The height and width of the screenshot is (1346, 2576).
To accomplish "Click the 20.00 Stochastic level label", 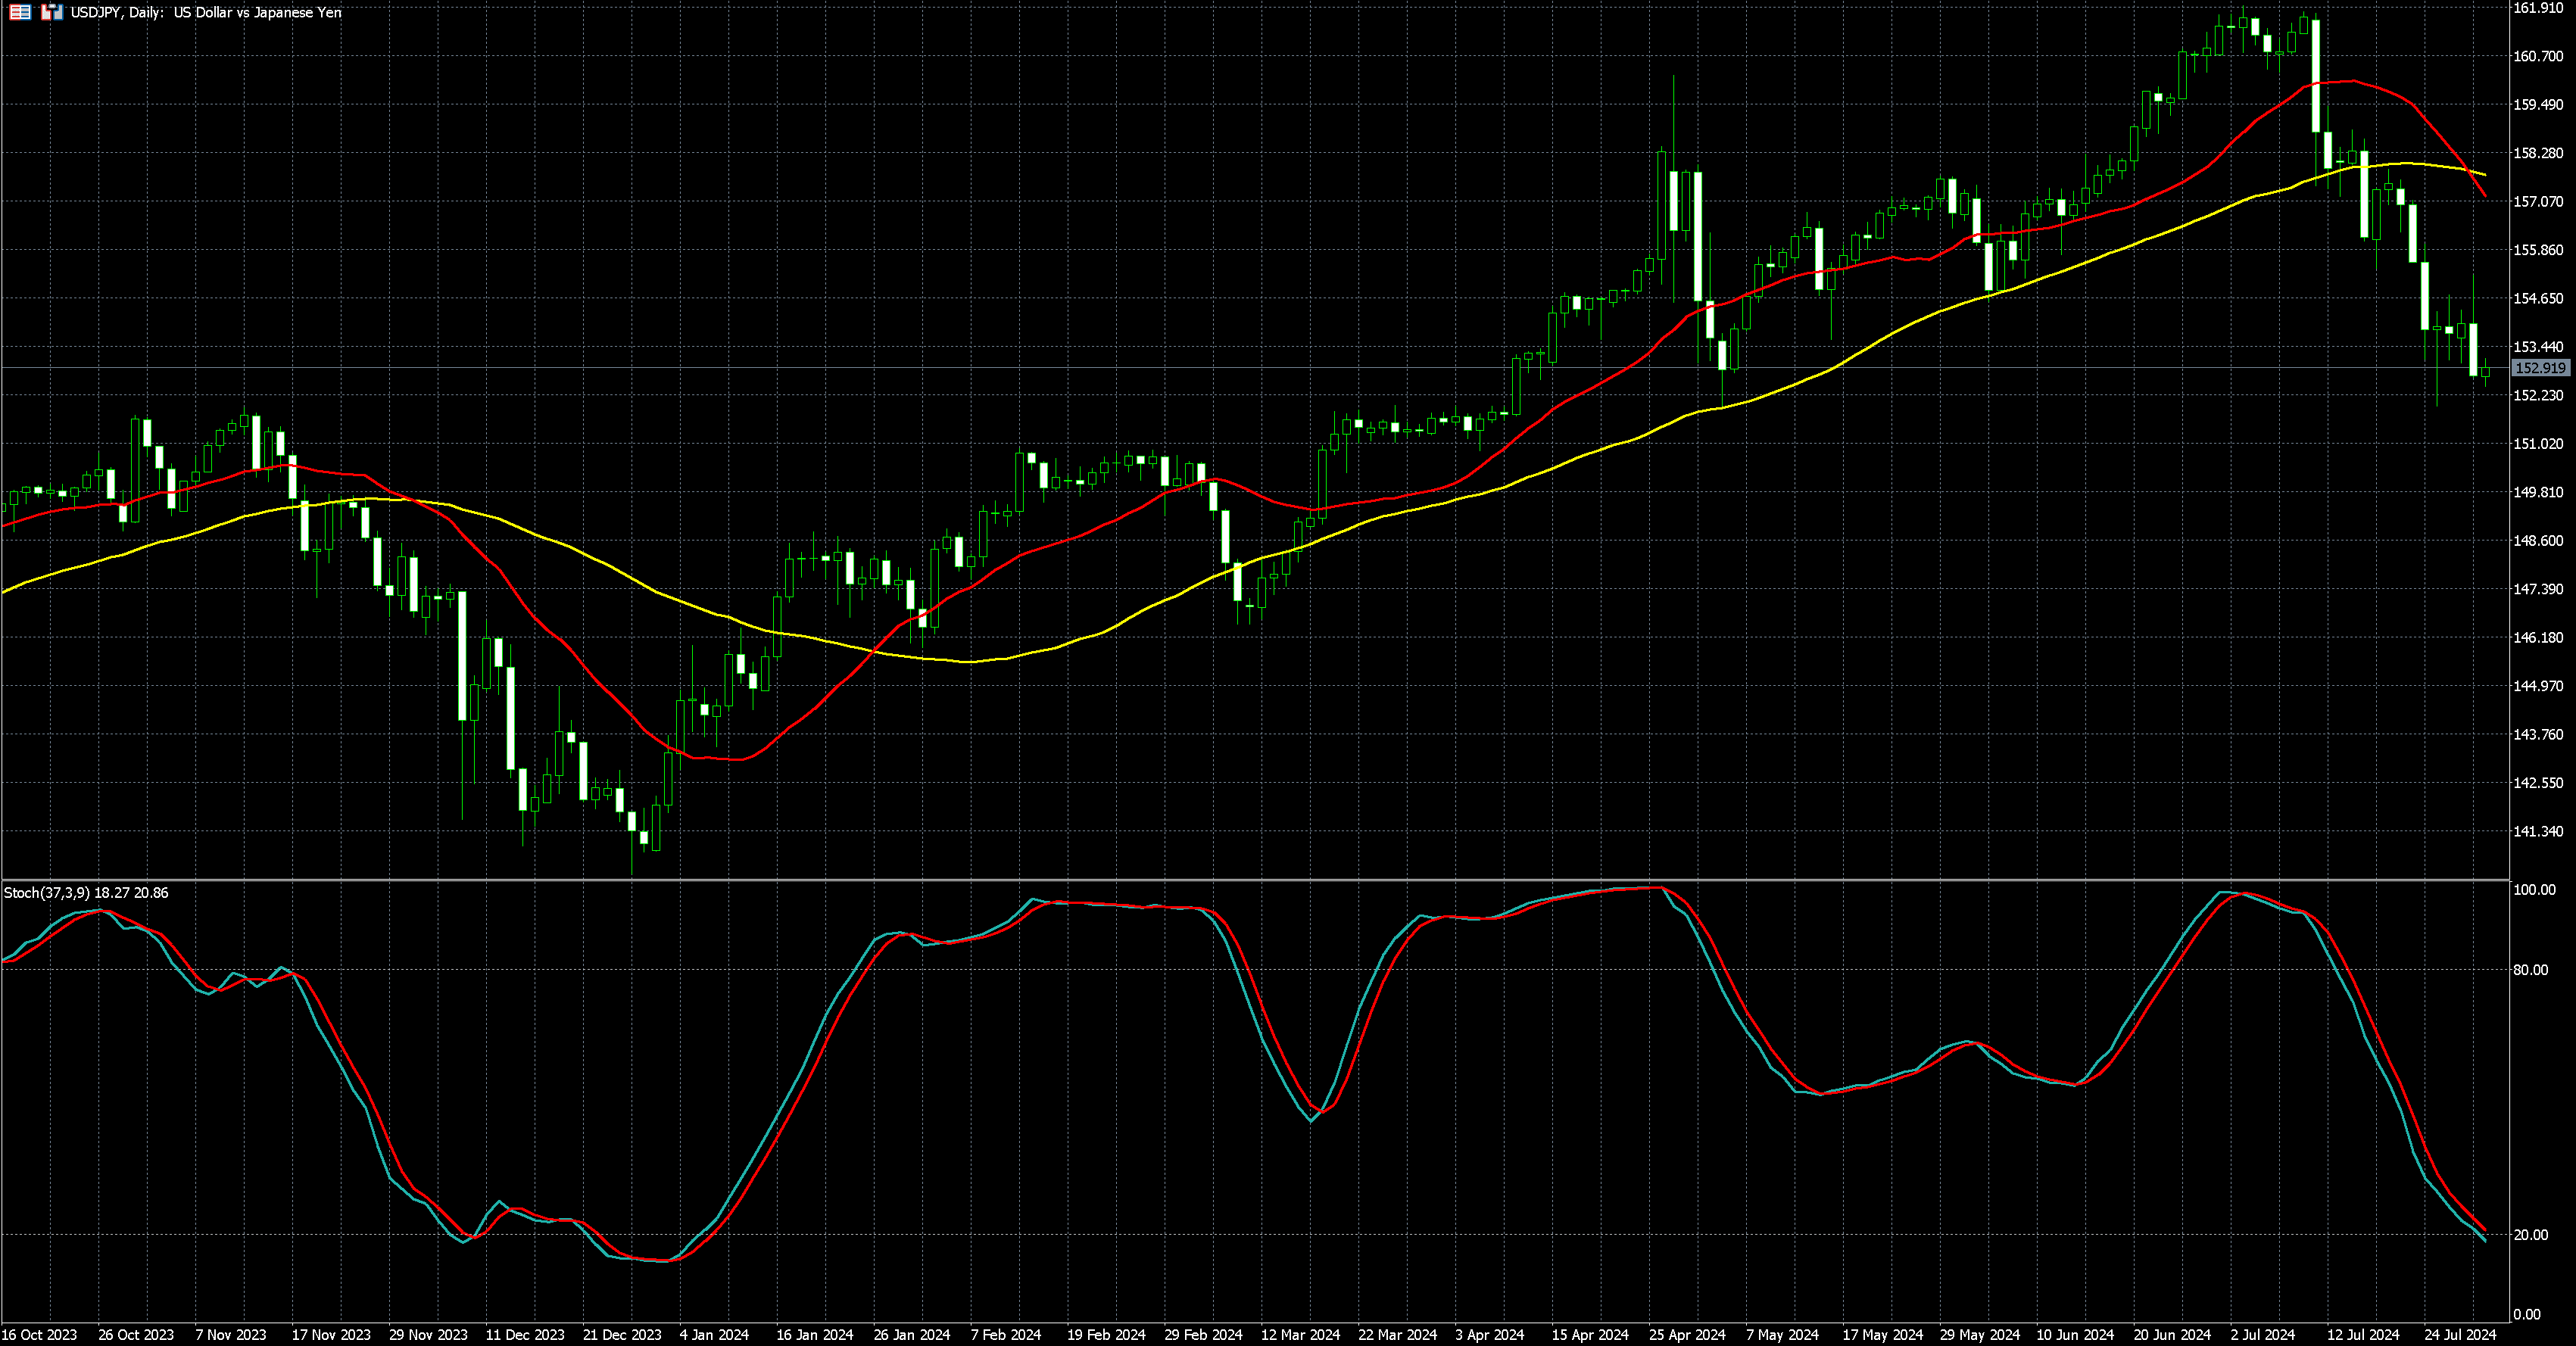I will click(x=2530, y=1235).
